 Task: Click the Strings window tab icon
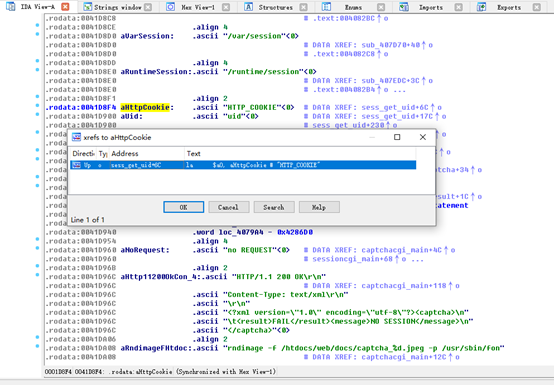pyautogui.click(x=88, y=7)
